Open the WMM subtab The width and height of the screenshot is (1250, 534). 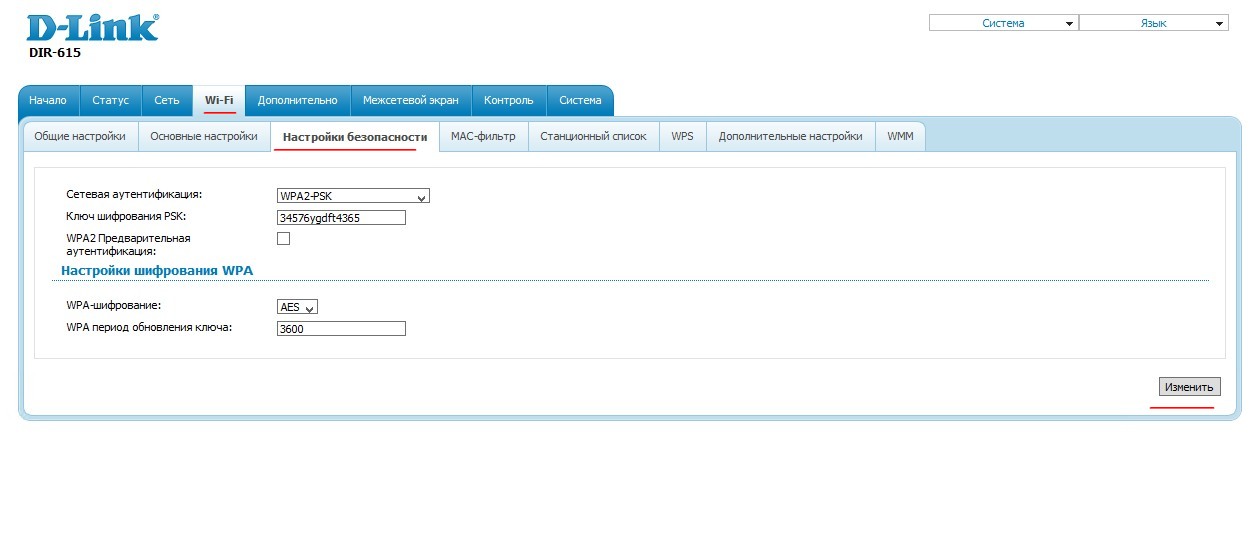pos(900,137)
